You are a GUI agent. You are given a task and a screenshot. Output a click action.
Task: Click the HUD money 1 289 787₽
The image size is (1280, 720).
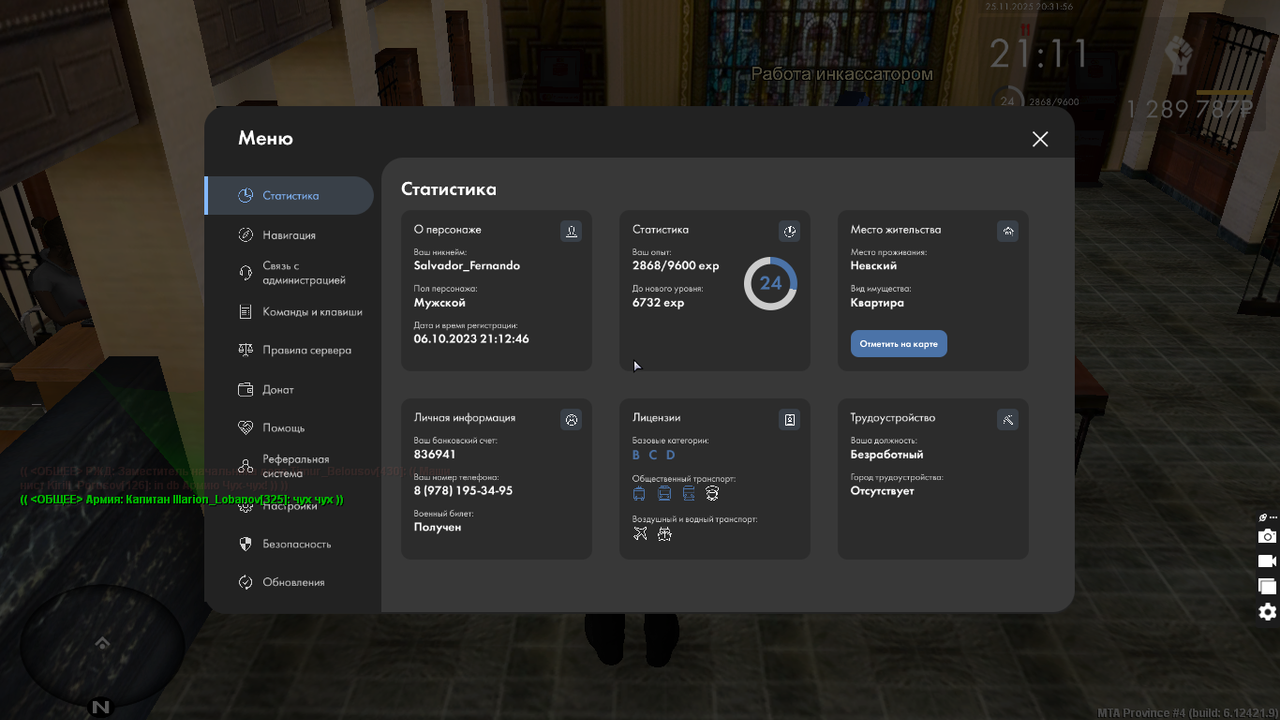1190,109
